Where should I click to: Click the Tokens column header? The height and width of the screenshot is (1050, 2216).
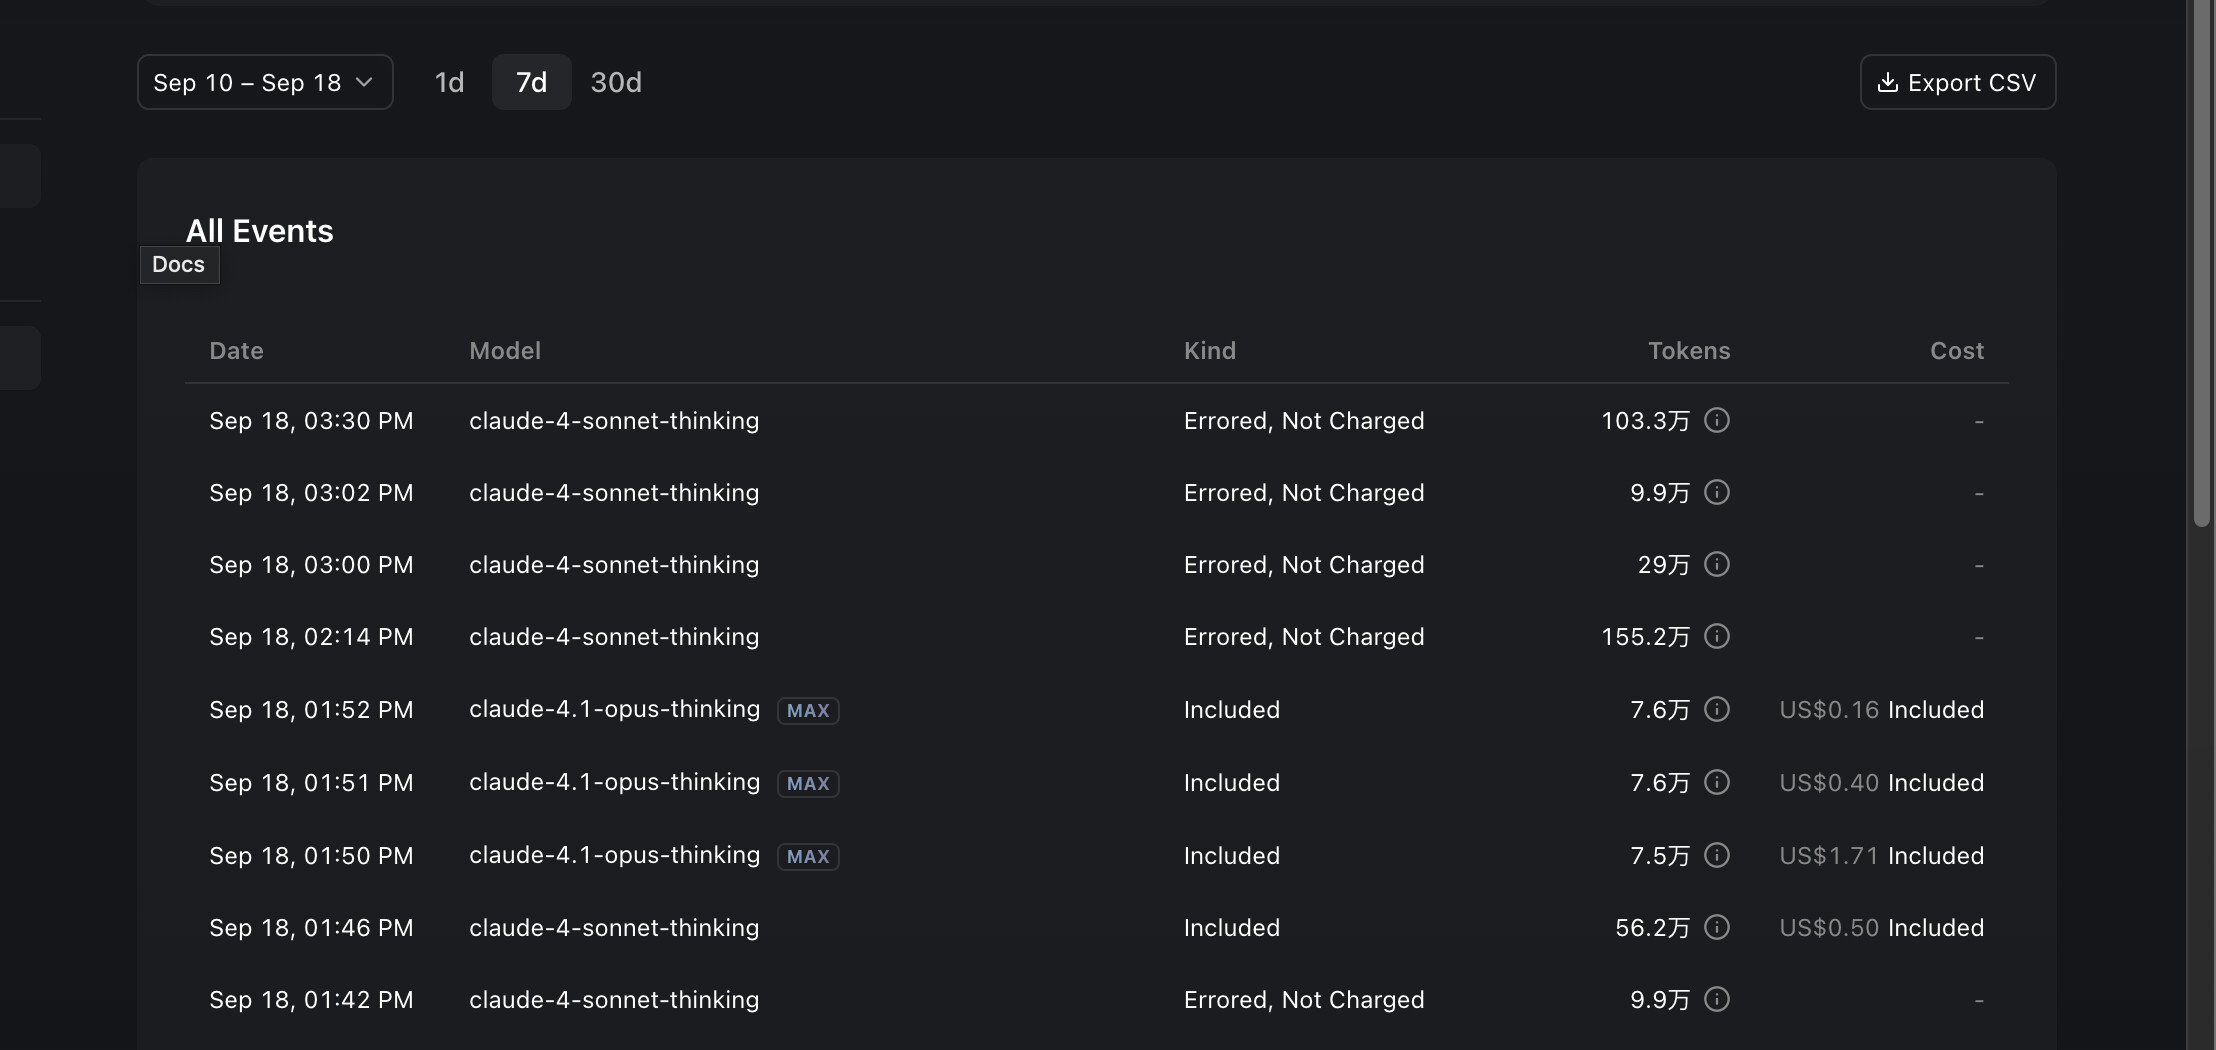tap(1689, 351)
